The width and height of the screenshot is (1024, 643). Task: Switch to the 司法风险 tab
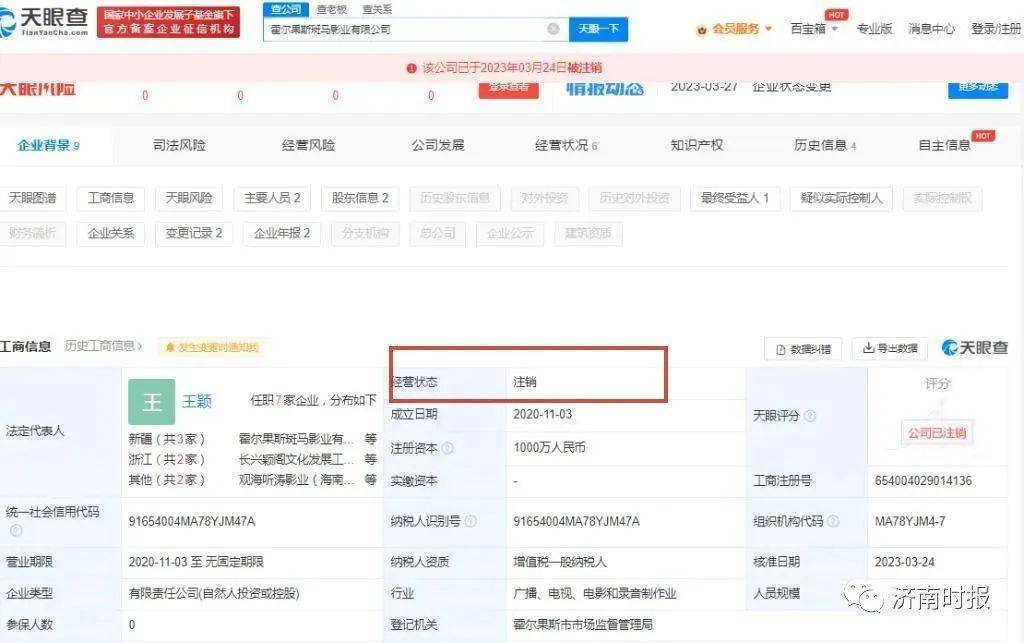[179, 145]
